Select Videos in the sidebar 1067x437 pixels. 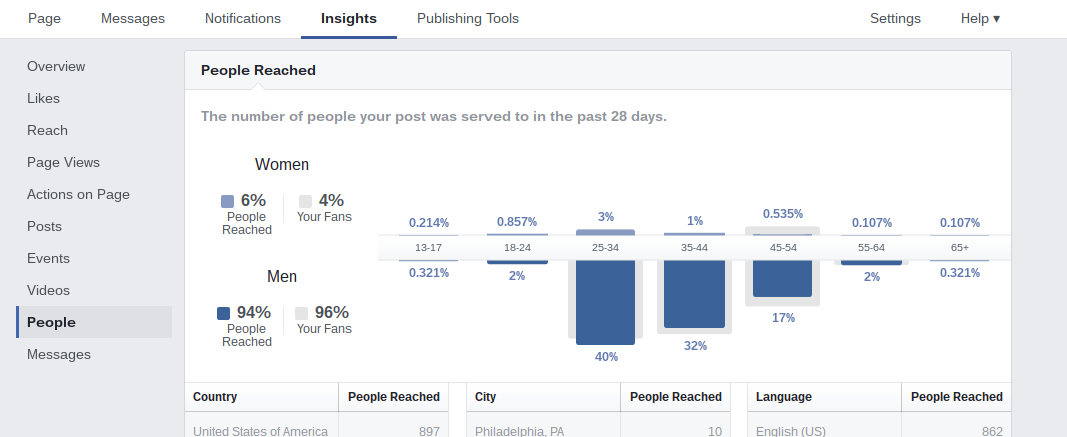point(48,291)
